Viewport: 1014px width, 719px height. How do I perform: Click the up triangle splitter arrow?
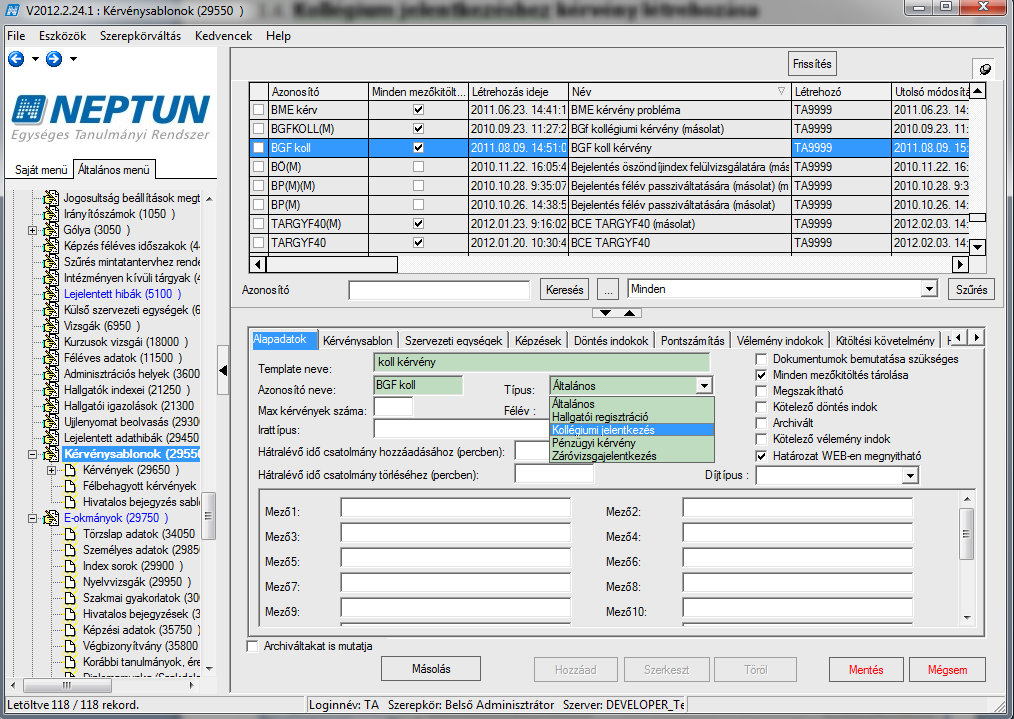pyautogui.click(x=629, y=313)
